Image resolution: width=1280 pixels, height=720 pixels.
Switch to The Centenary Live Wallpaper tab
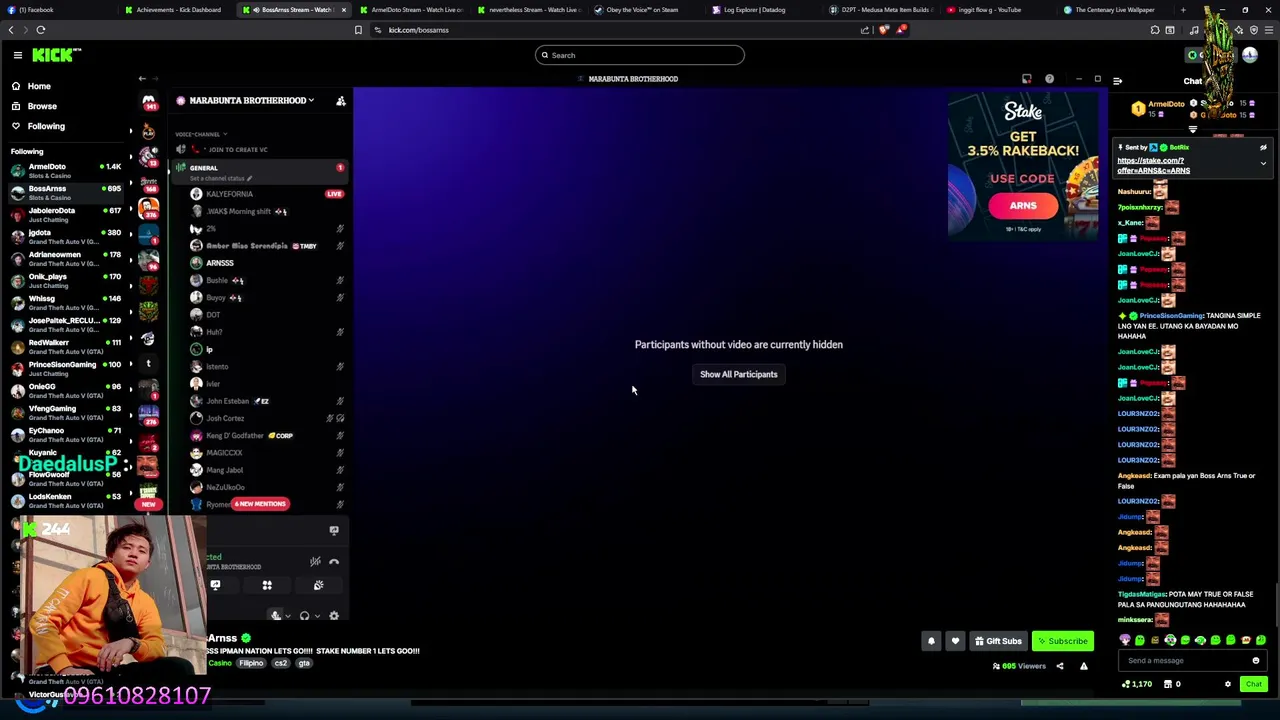point(1114,10)
